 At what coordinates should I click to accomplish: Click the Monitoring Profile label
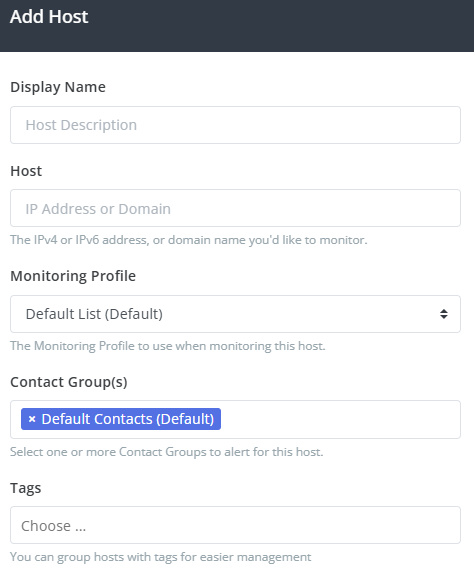click(x=73, y=276)
